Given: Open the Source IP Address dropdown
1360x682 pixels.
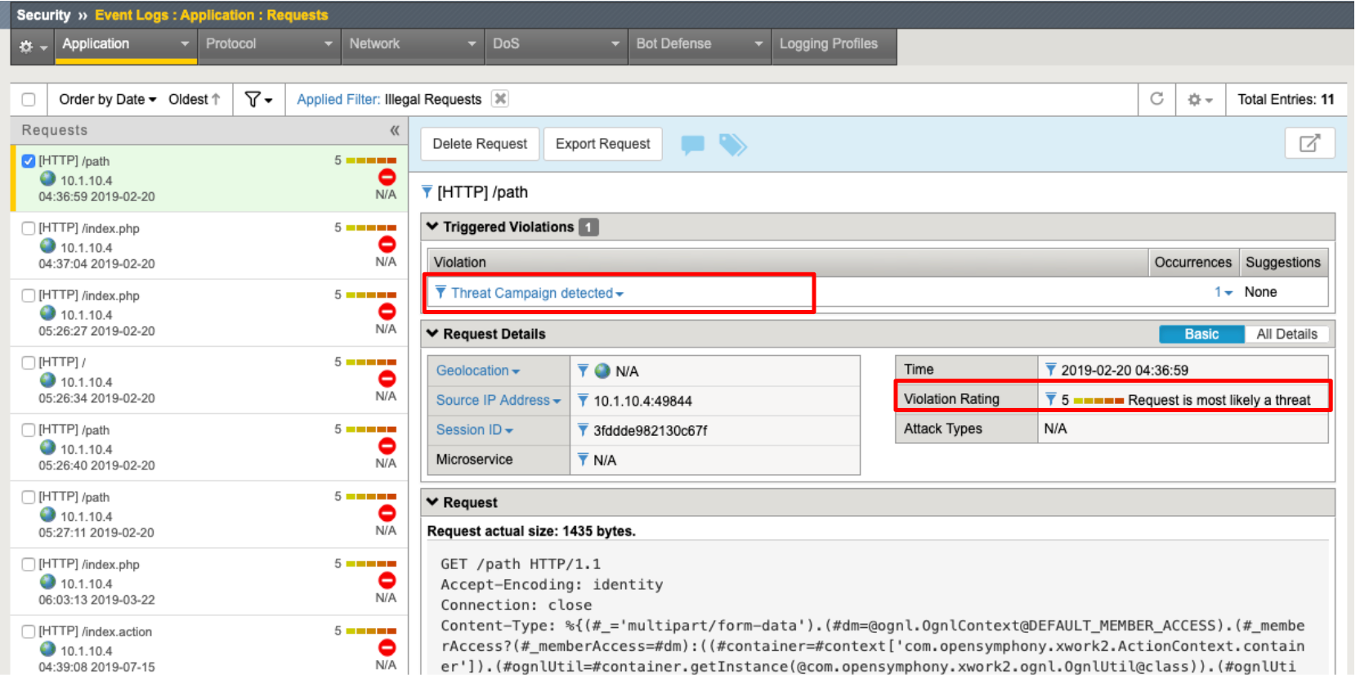Looking at the screenshot, I should [x=498, y=400].
